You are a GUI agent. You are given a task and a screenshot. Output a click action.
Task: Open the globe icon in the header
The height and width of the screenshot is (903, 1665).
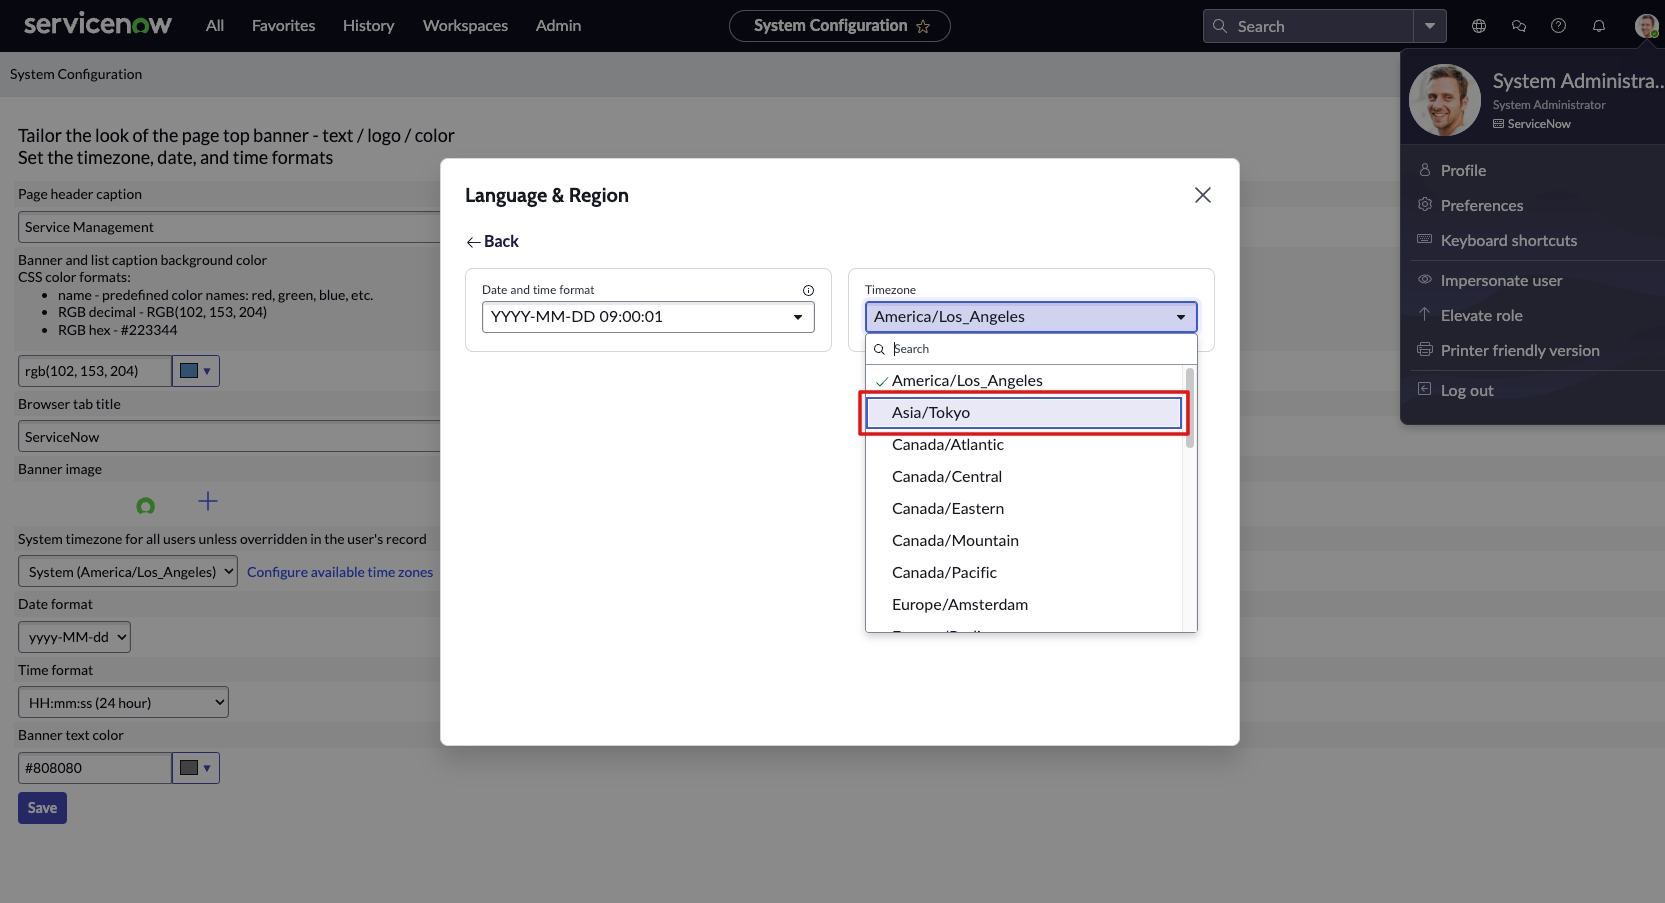coord(1478,25)
